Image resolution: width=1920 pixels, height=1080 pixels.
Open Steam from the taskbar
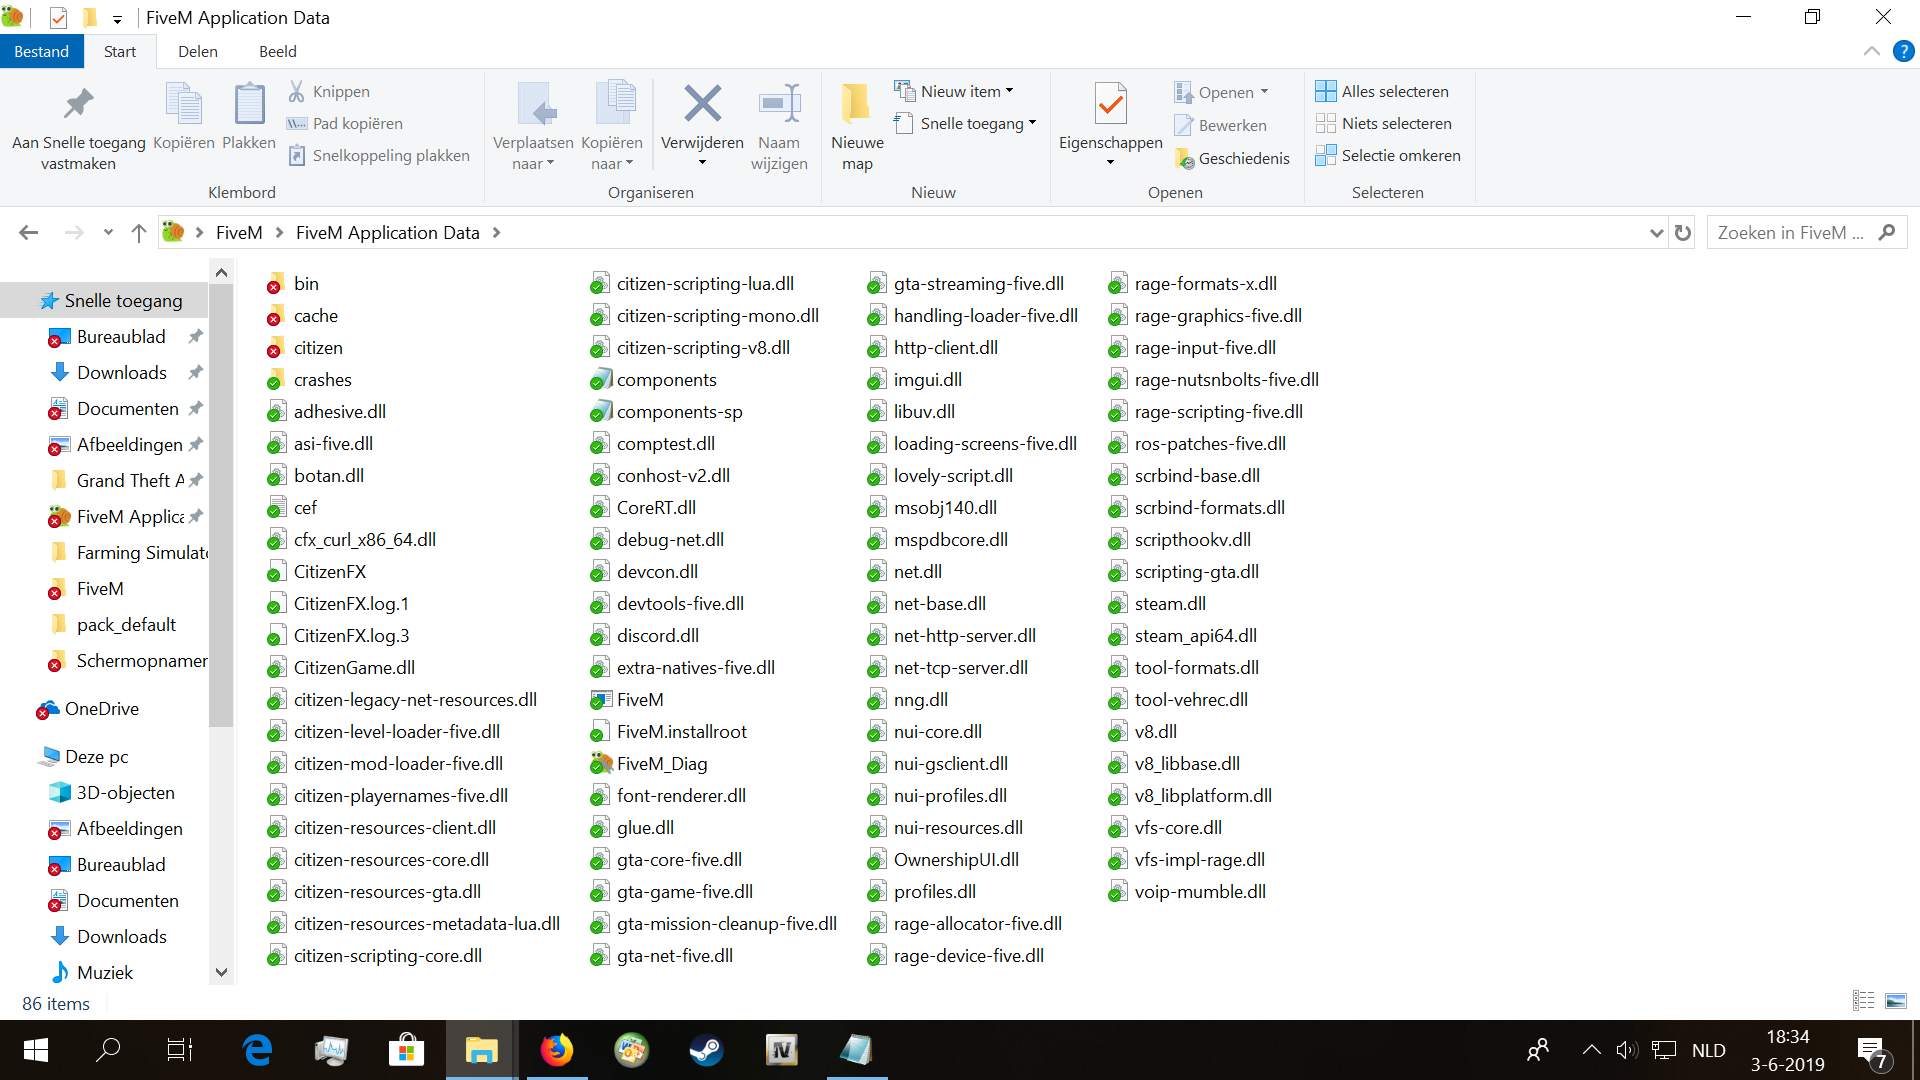(706, 1050)
